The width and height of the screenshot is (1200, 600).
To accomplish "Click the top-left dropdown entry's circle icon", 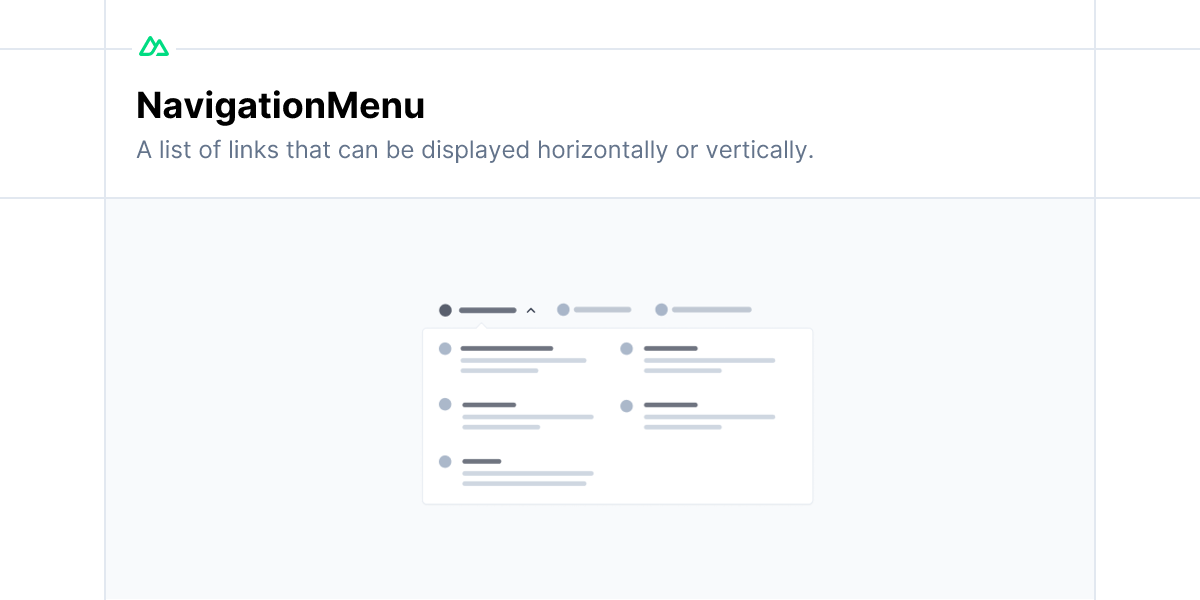I will point(445,349).
